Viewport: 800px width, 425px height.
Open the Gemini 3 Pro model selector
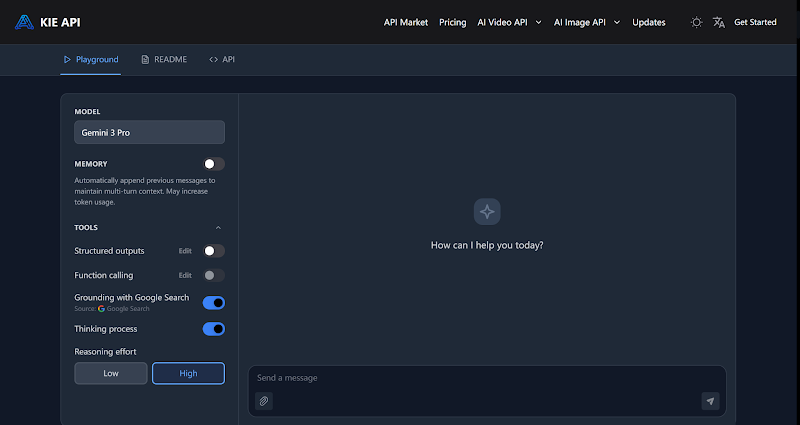(x=149, y=132)
